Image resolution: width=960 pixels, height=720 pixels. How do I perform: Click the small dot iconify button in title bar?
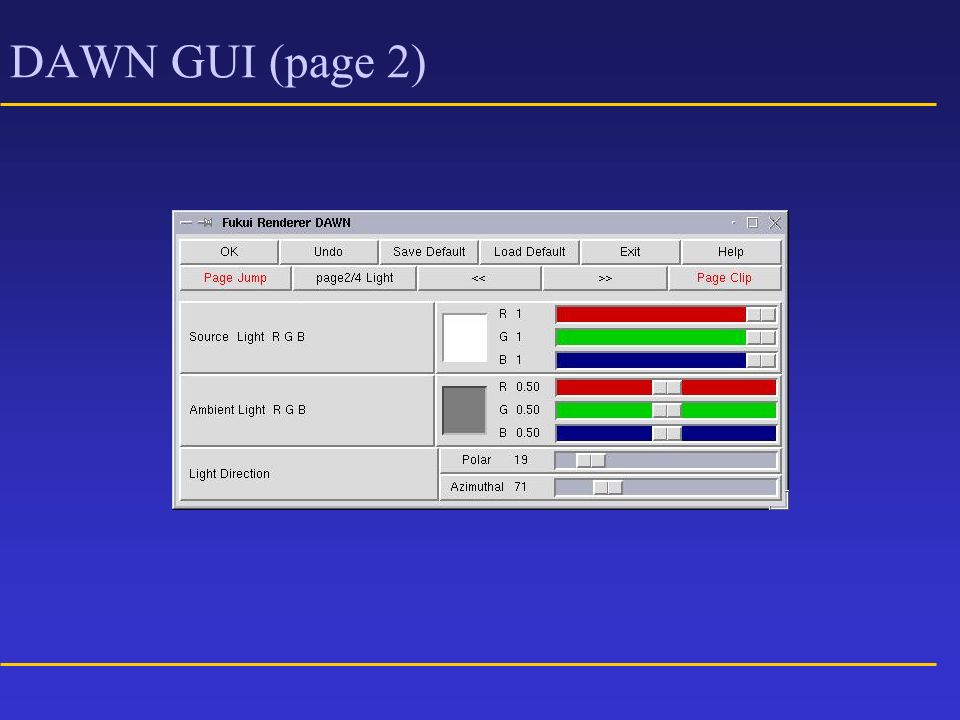733,223
